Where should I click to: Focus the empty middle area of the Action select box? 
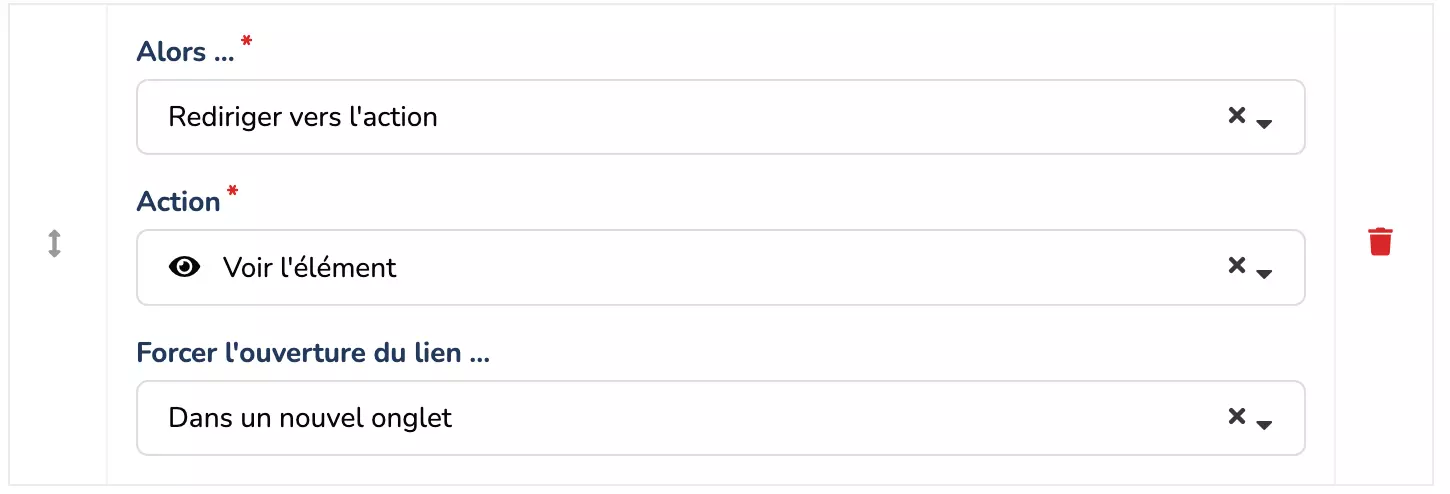(800, 267)
